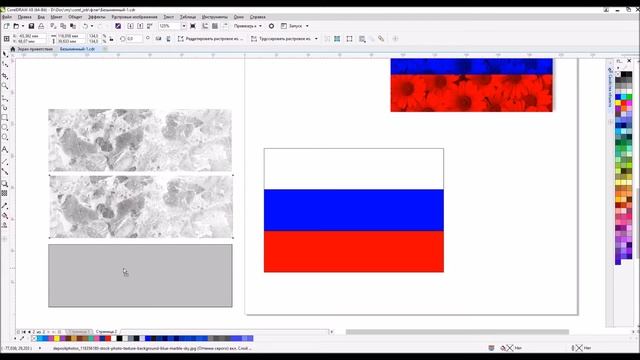Click the Edit bitmap button
Image resolution: width=640 pixels, height=360 pixels.
tap(211, 39)
